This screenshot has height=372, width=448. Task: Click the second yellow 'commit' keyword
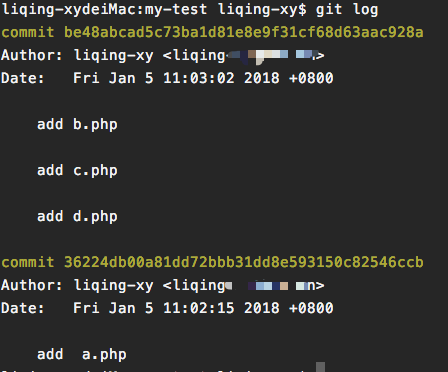click(x=28, y=262)
